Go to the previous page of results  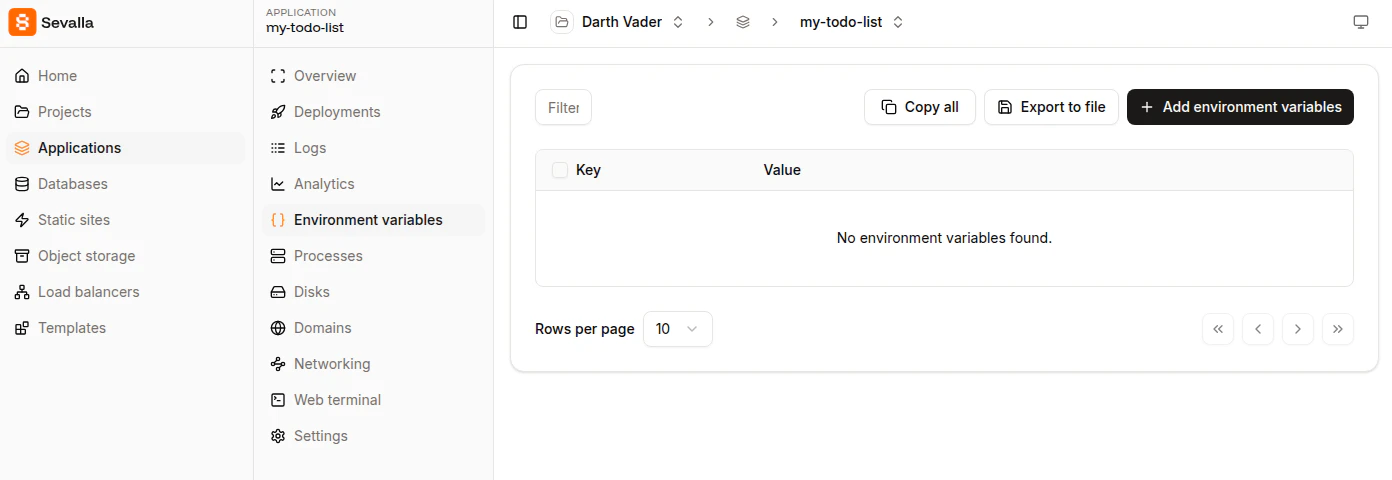point(1258,329)
